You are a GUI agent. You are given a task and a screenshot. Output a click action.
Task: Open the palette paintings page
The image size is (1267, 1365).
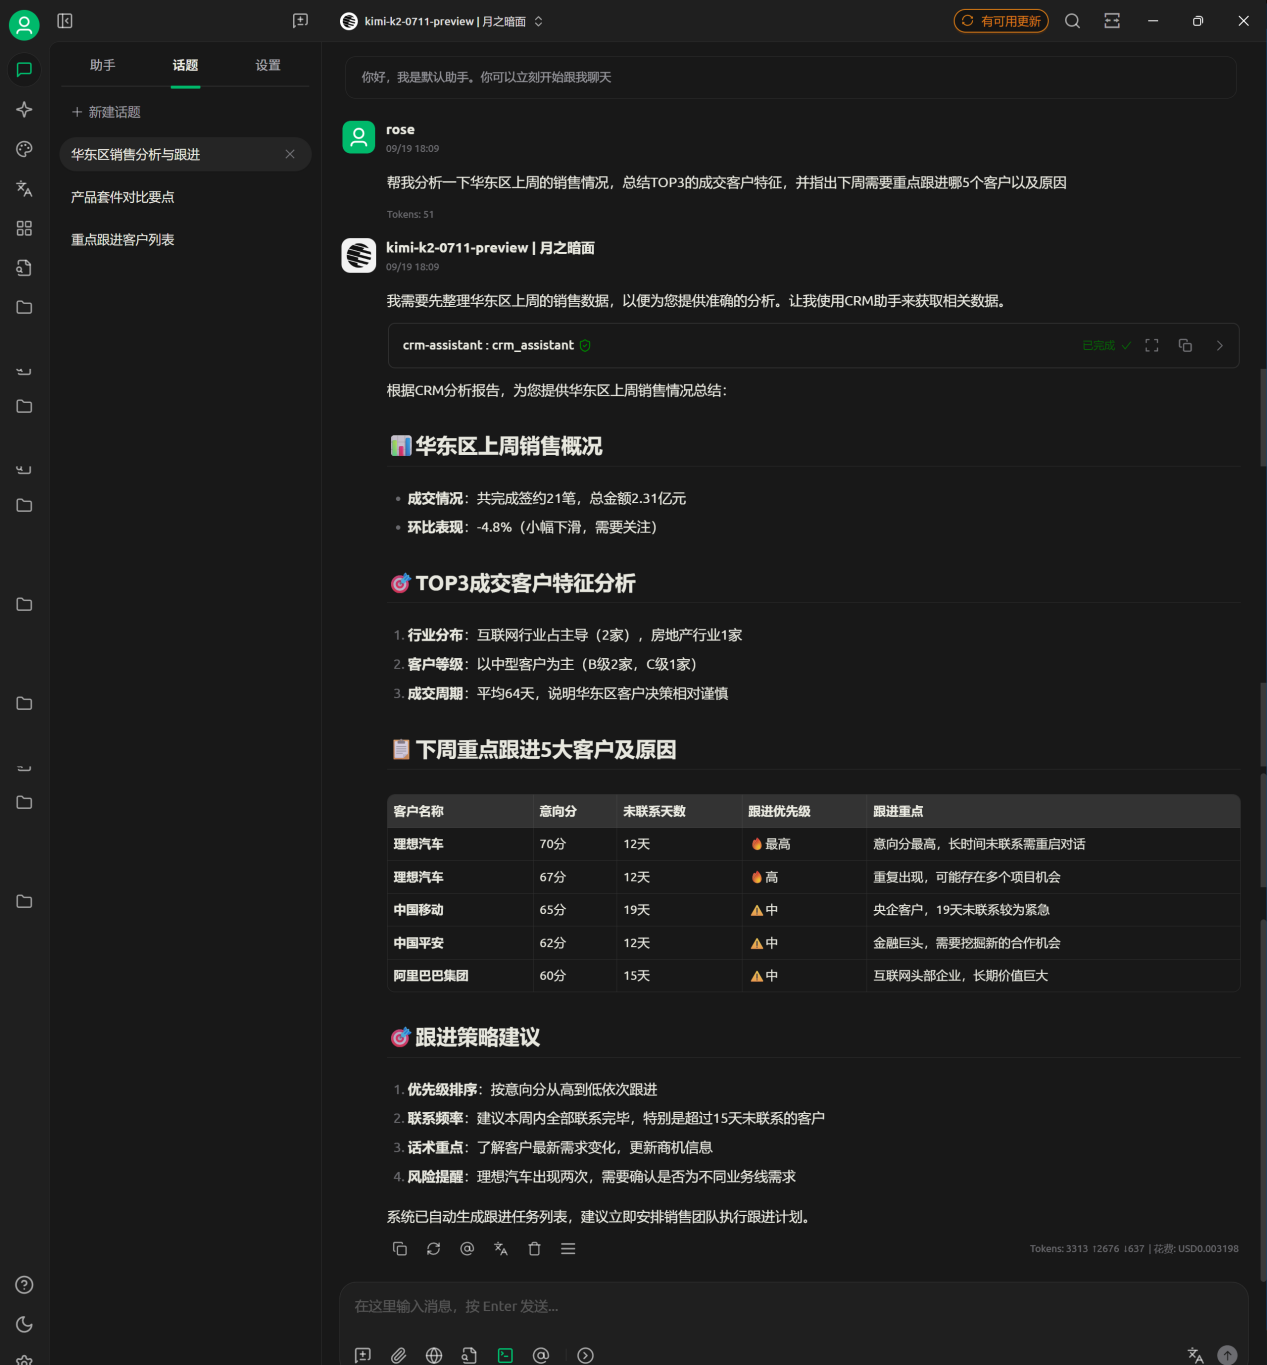click(x=24, y=149)
